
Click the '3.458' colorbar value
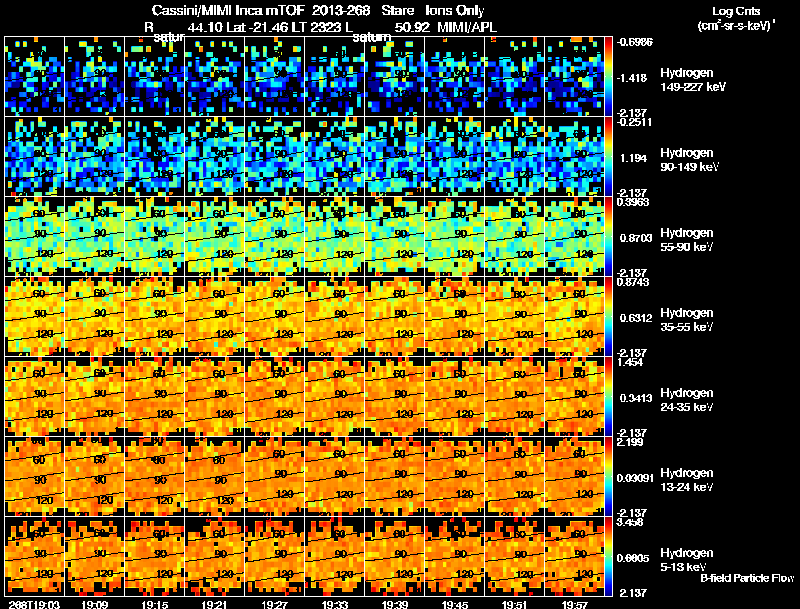click(630, 523)
